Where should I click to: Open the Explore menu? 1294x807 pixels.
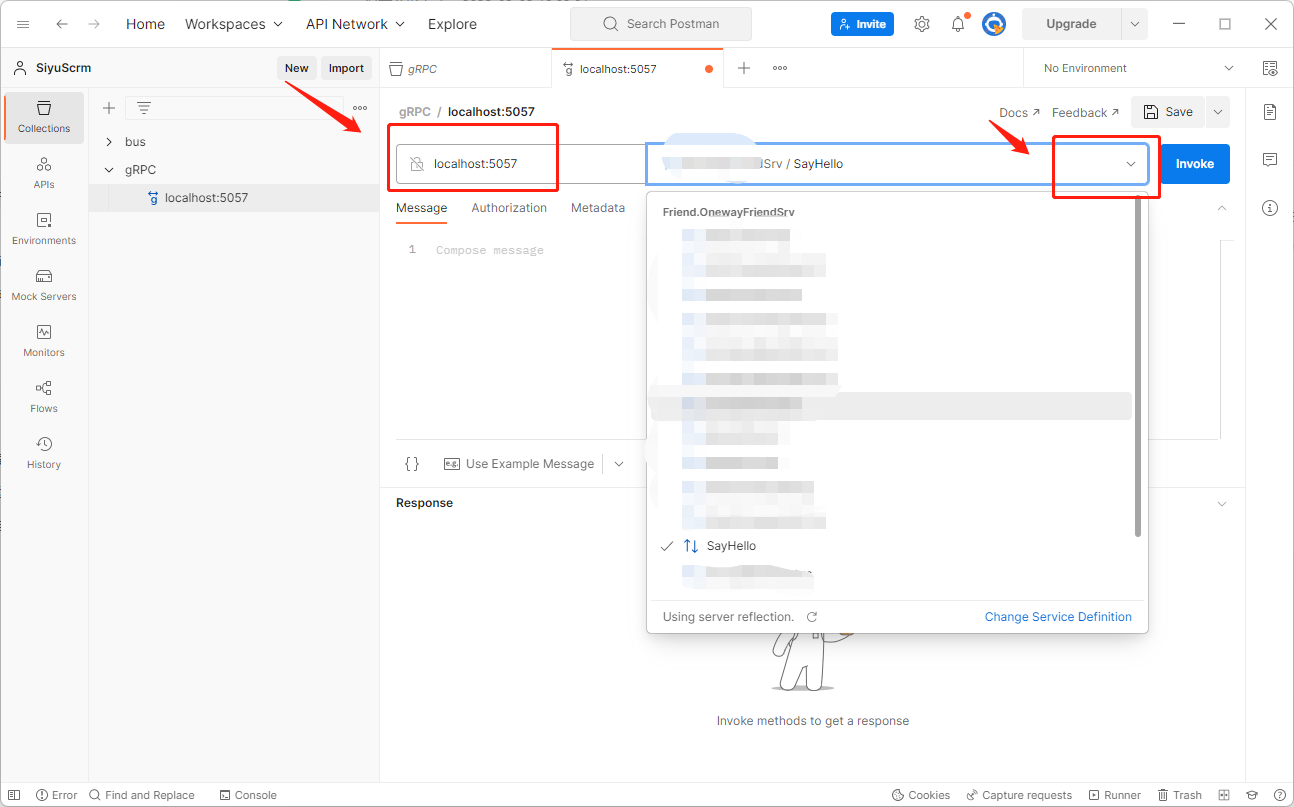(x=452, y=24)
